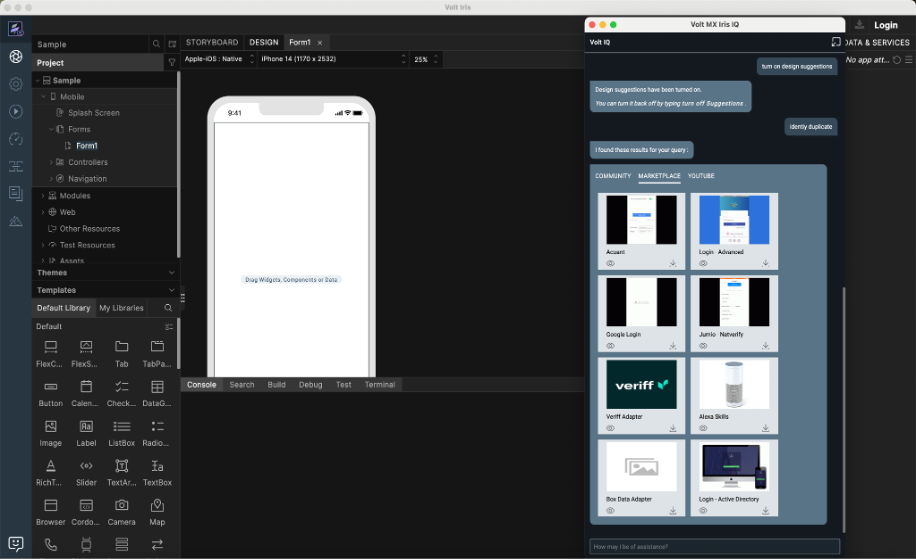Click the run/play icon in the left sidebar
This screenshot has width=916, height=560.
[x=16, y=111]
